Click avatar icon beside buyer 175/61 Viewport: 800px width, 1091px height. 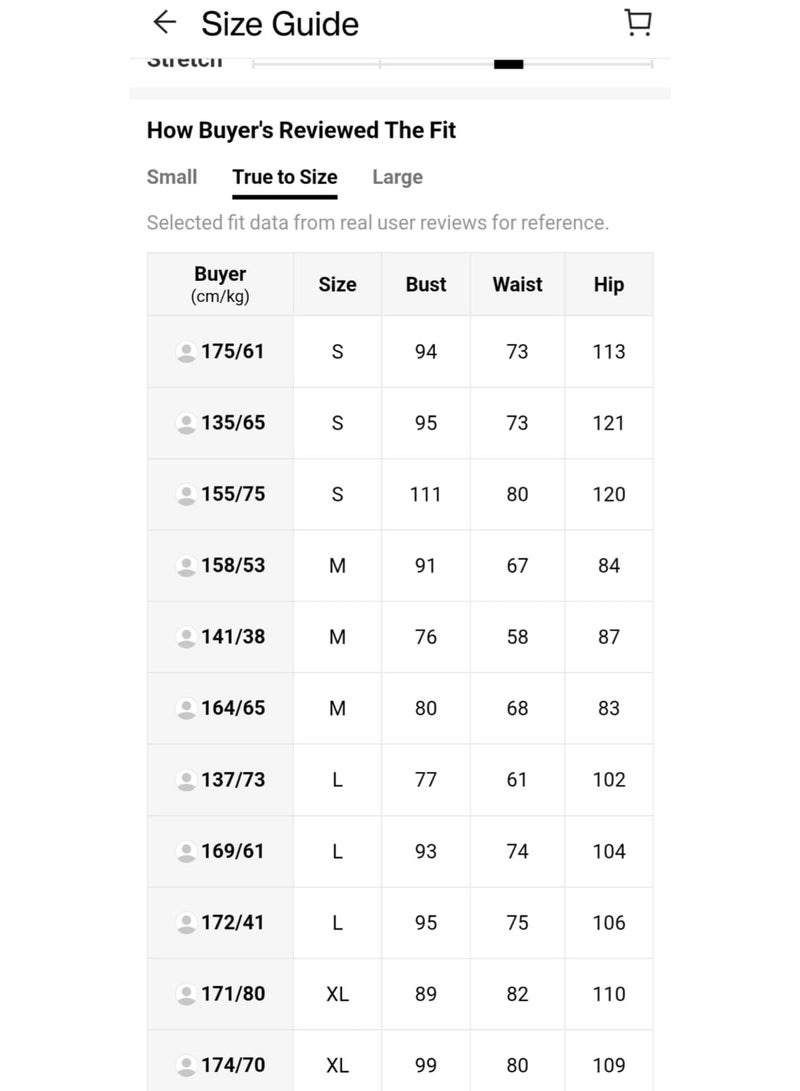[185, 352]
